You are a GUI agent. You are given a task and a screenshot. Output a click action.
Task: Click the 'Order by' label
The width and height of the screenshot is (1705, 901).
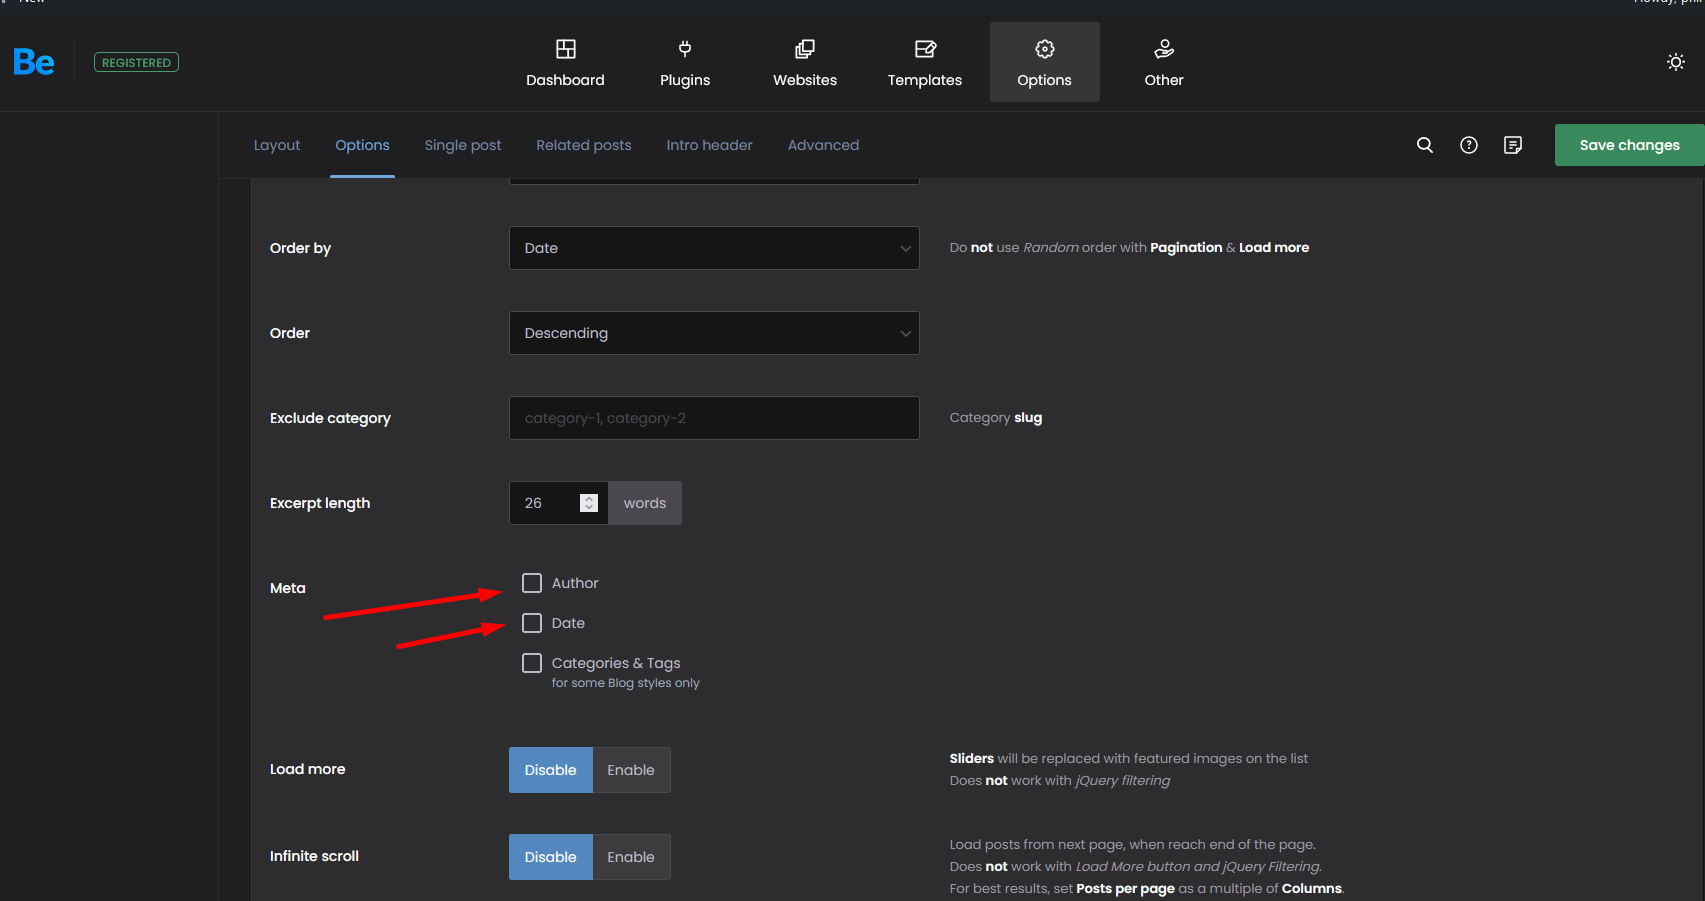click(x=300, y=248)
